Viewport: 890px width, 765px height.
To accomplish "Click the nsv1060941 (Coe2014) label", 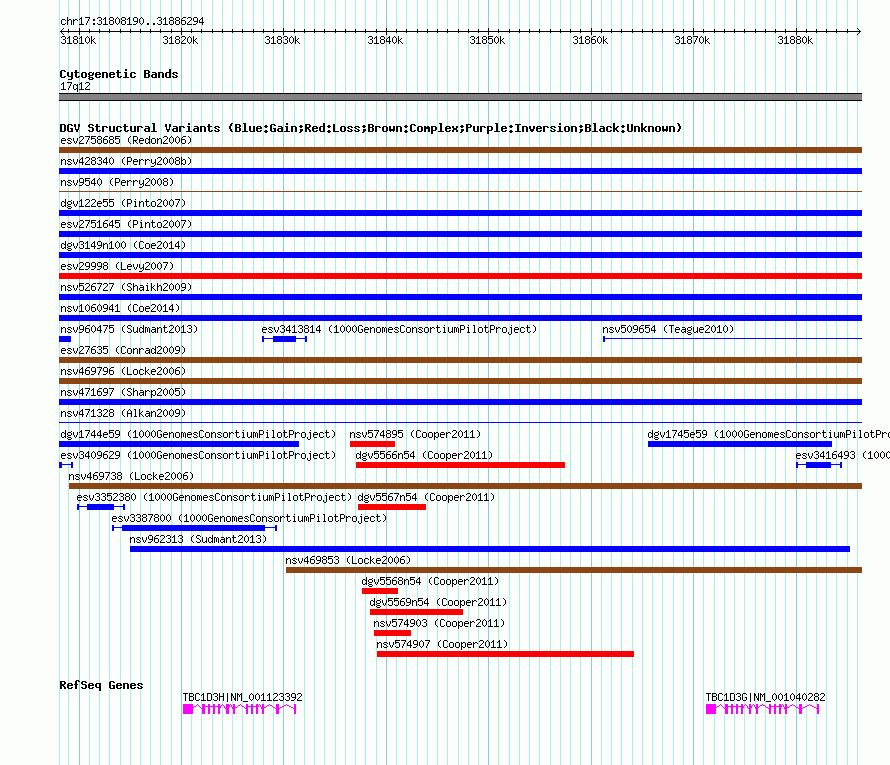I will pos(120,308).
